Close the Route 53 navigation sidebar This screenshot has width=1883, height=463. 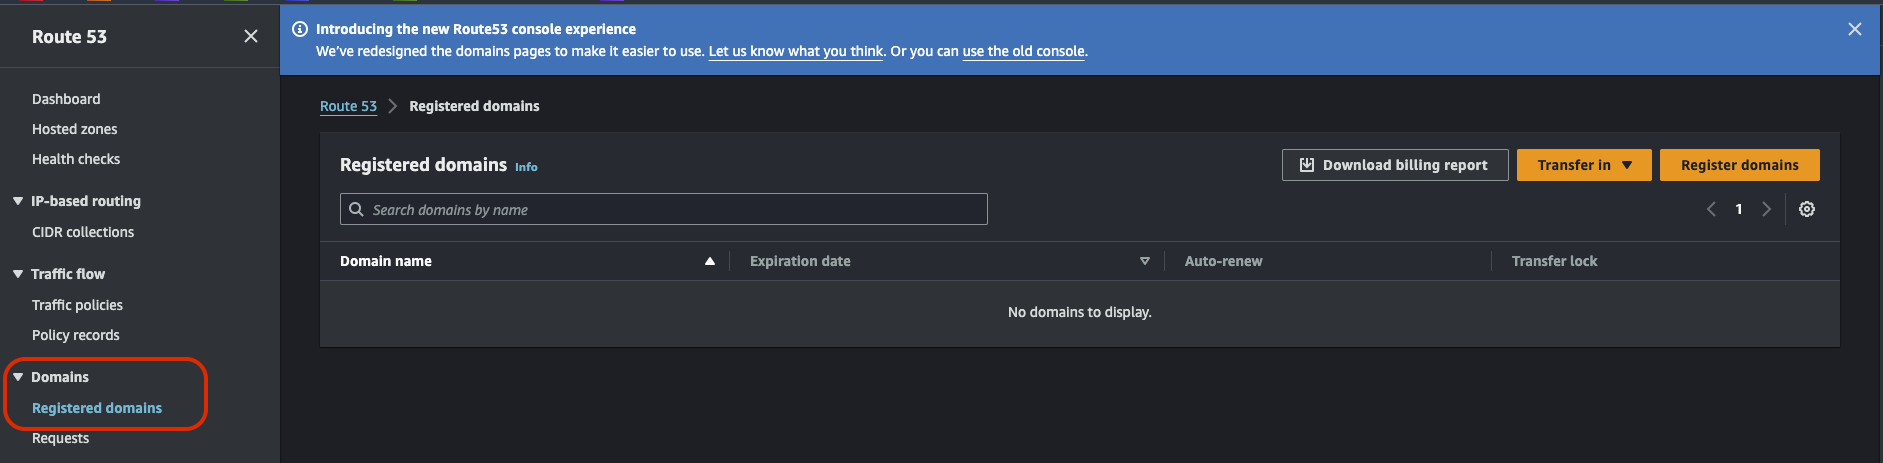(251, 36)
